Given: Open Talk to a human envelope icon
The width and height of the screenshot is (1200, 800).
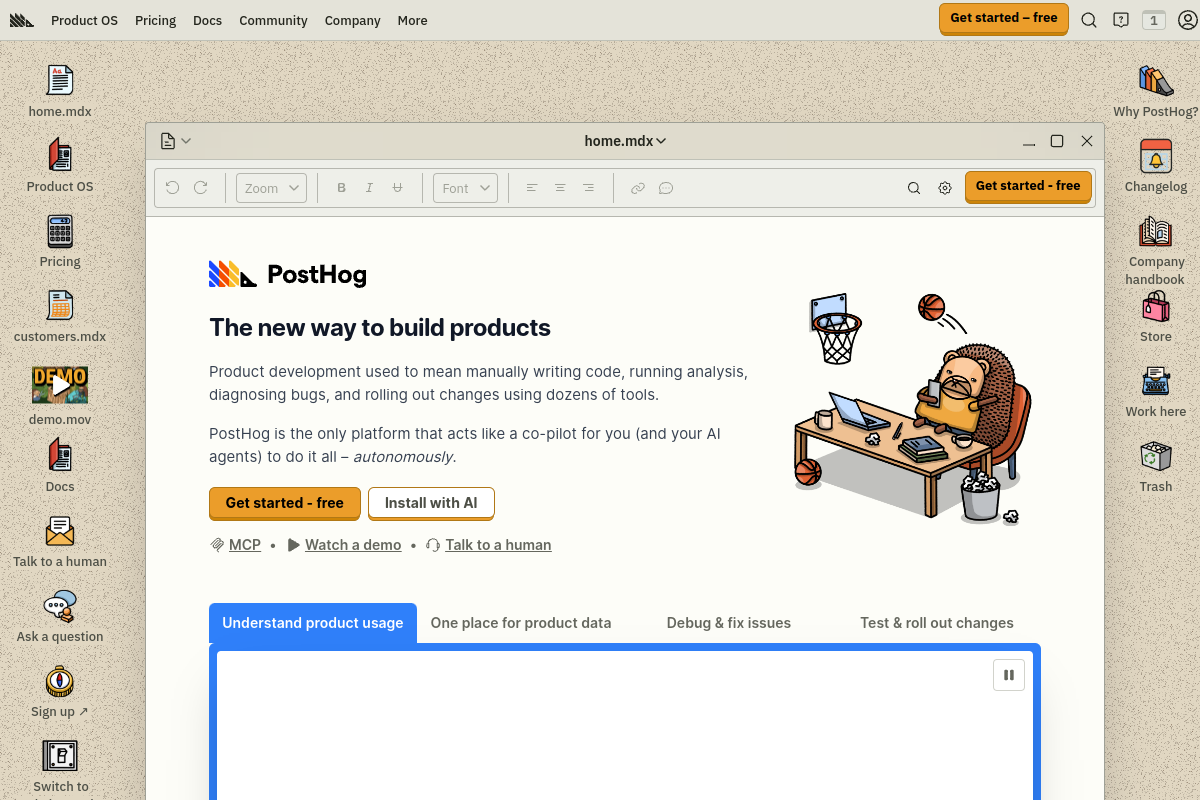Looking at the screenshot, I should (60, 531).
